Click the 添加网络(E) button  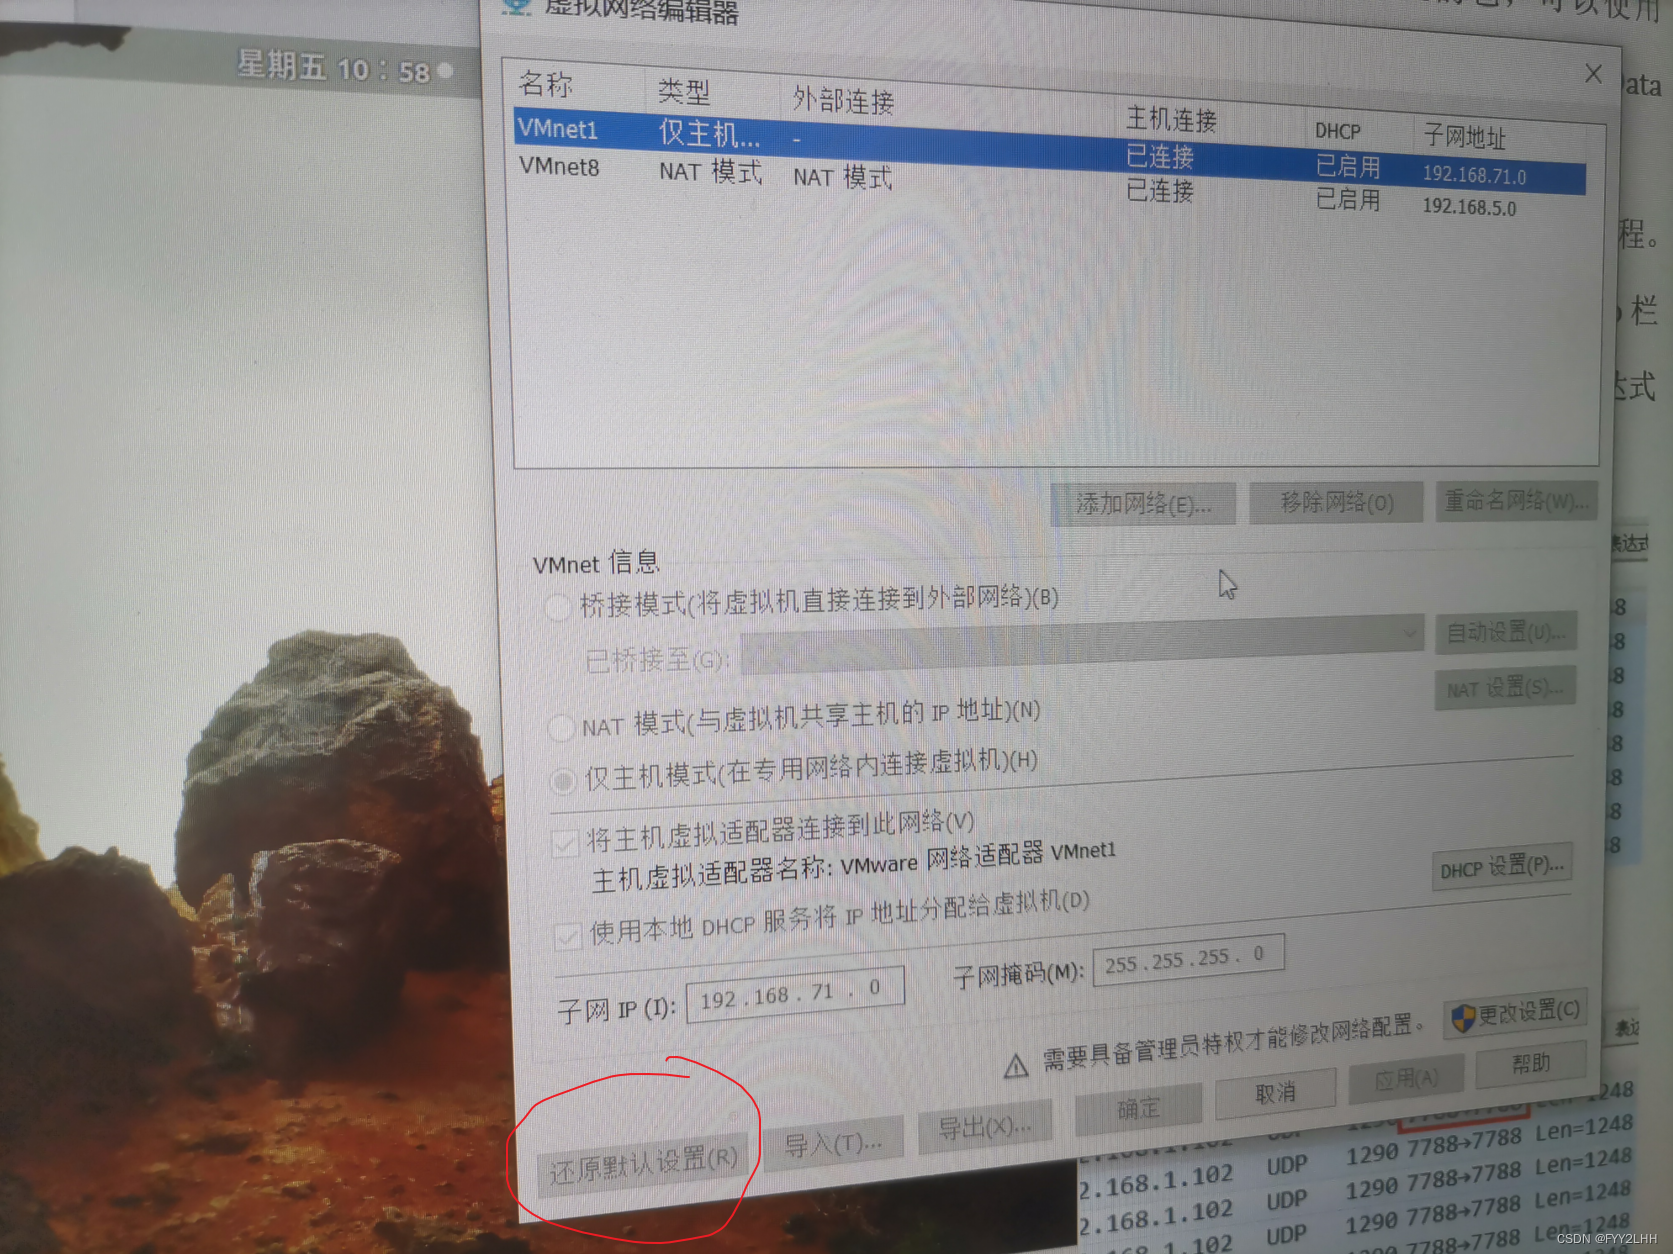(x=1143, y=504)
